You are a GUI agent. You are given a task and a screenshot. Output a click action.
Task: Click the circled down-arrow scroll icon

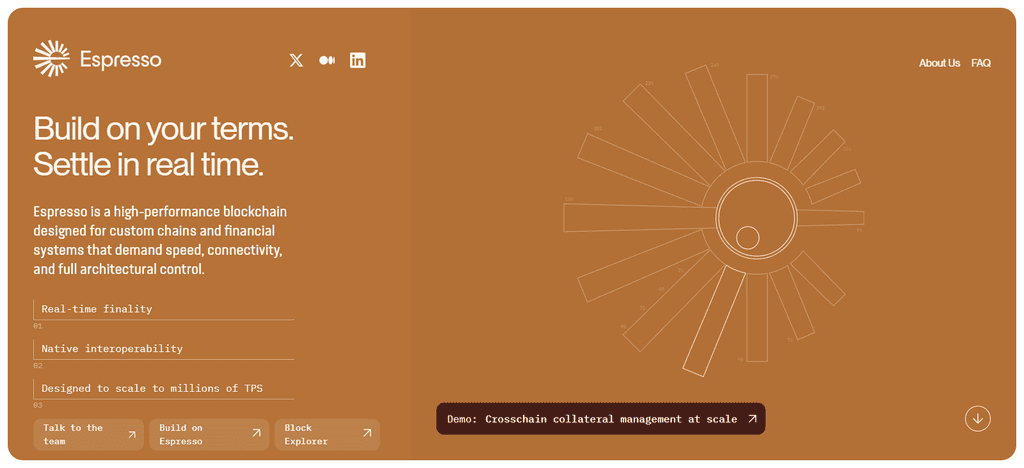978,418
